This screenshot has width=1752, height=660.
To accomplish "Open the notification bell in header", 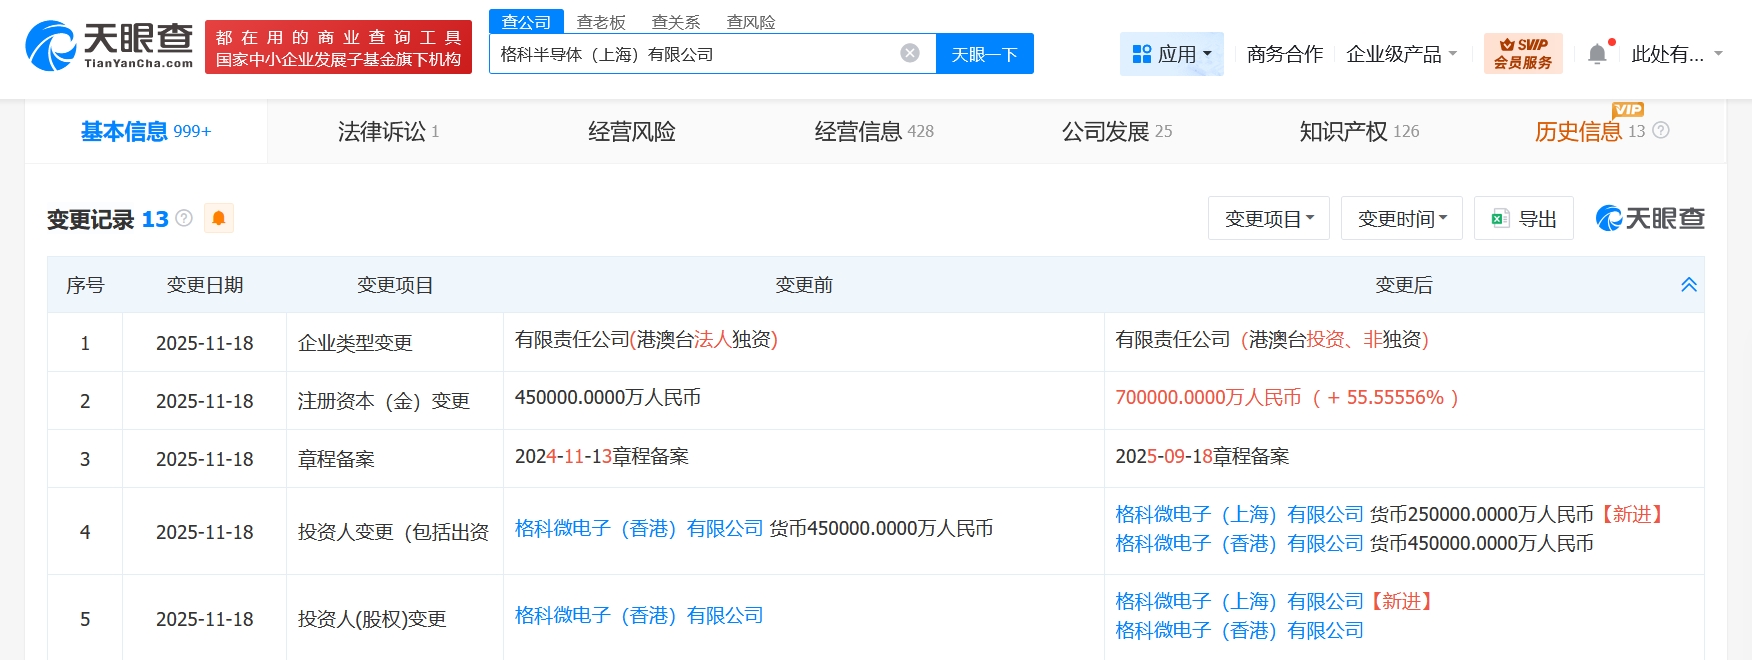I will tap(1597, 54).
